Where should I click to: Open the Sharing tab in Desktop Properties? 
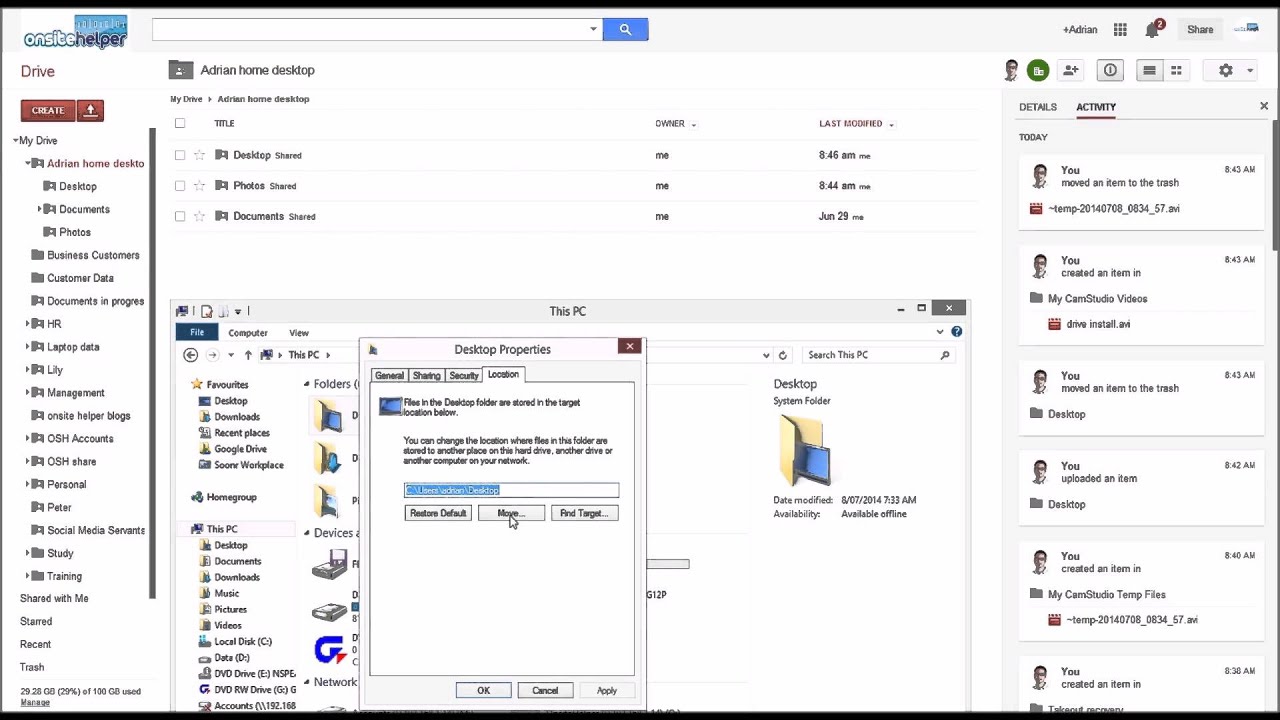click(x=426, y=375)
